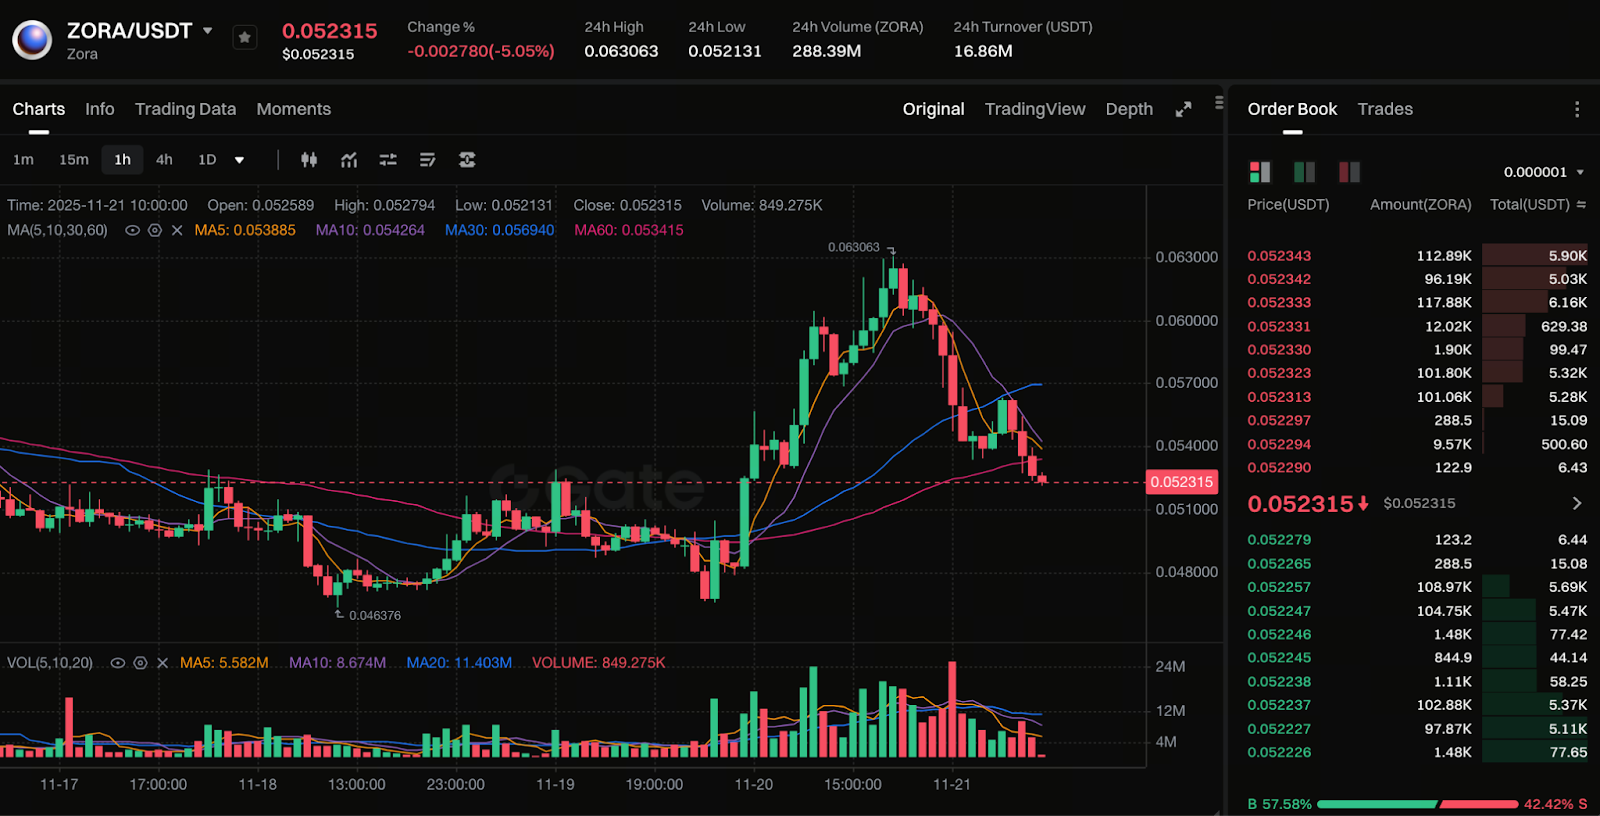
Task: Click the -0.002780(-5.05%) change value
Action: (481, 51)
